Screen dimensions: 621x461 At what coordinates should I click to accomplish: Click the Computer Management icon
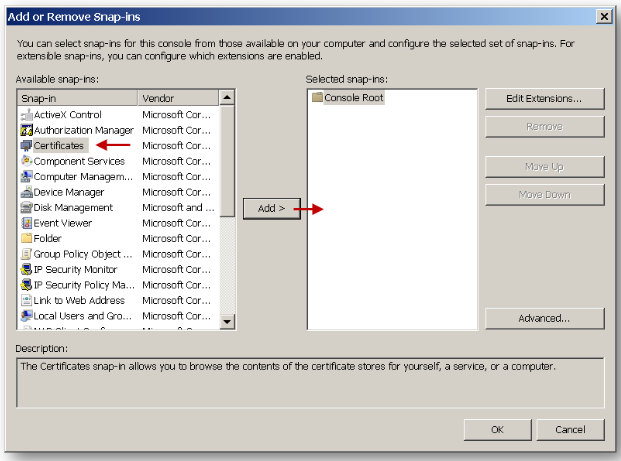click(x=27, y=177)
